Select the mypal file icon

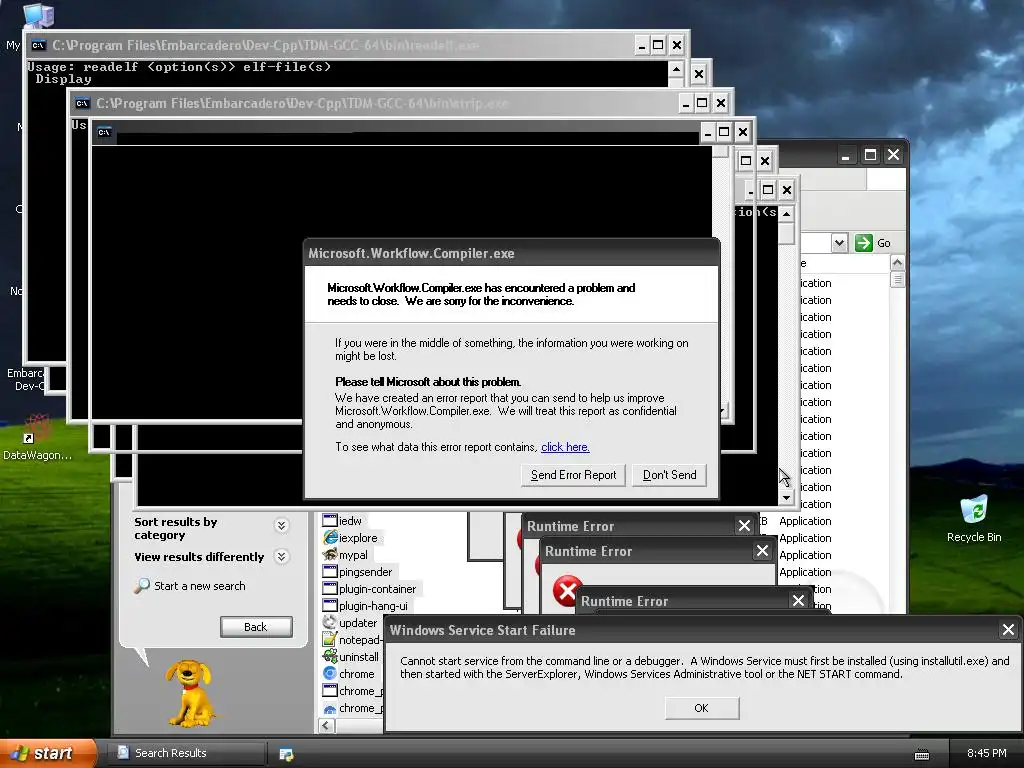tap(330, 554)
